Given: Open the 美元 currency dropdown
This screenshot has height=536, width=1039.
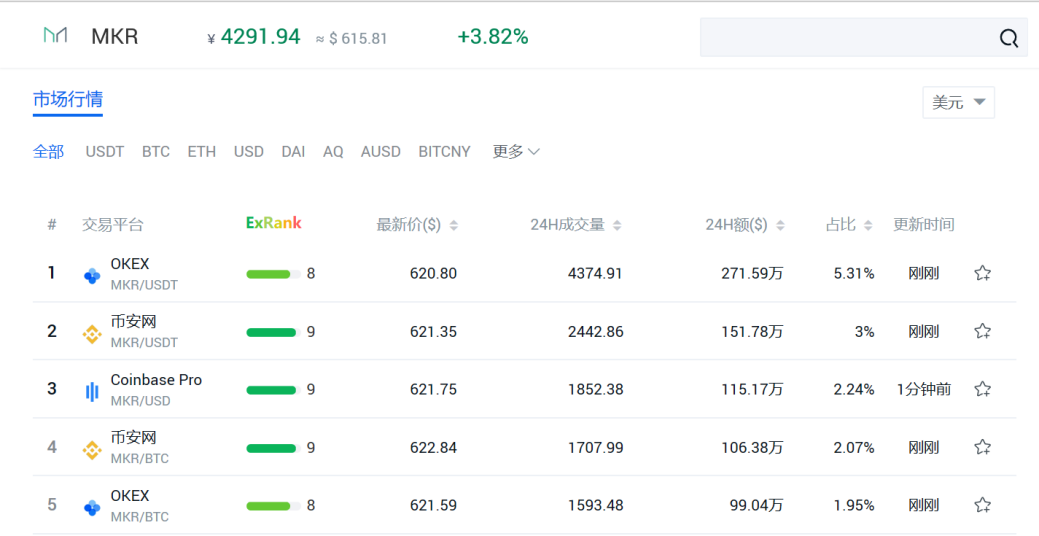Looking at the screenshot, I should point(958,103).
